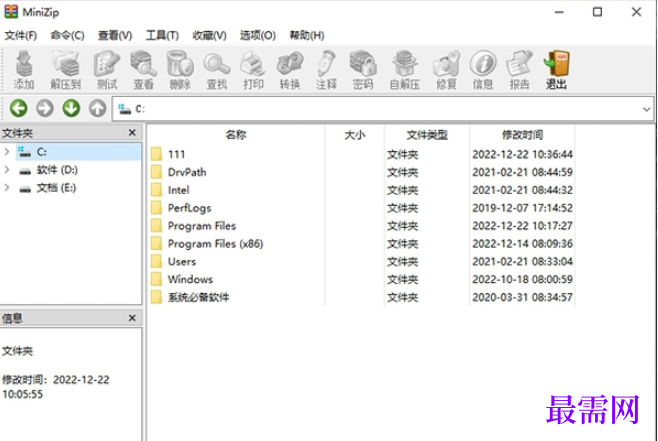Expand the 软件 (D:) tree node
Image resolution: width=658 pixels, height=441 pixels.
click(7, 170)
